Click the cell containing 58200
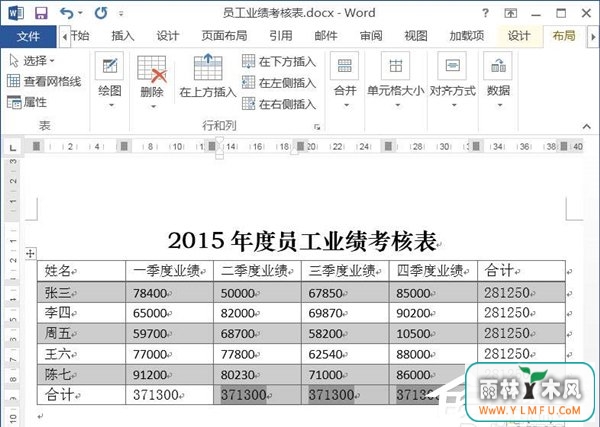The width and height of the screenshot is (600, 427). coord(345,334)
